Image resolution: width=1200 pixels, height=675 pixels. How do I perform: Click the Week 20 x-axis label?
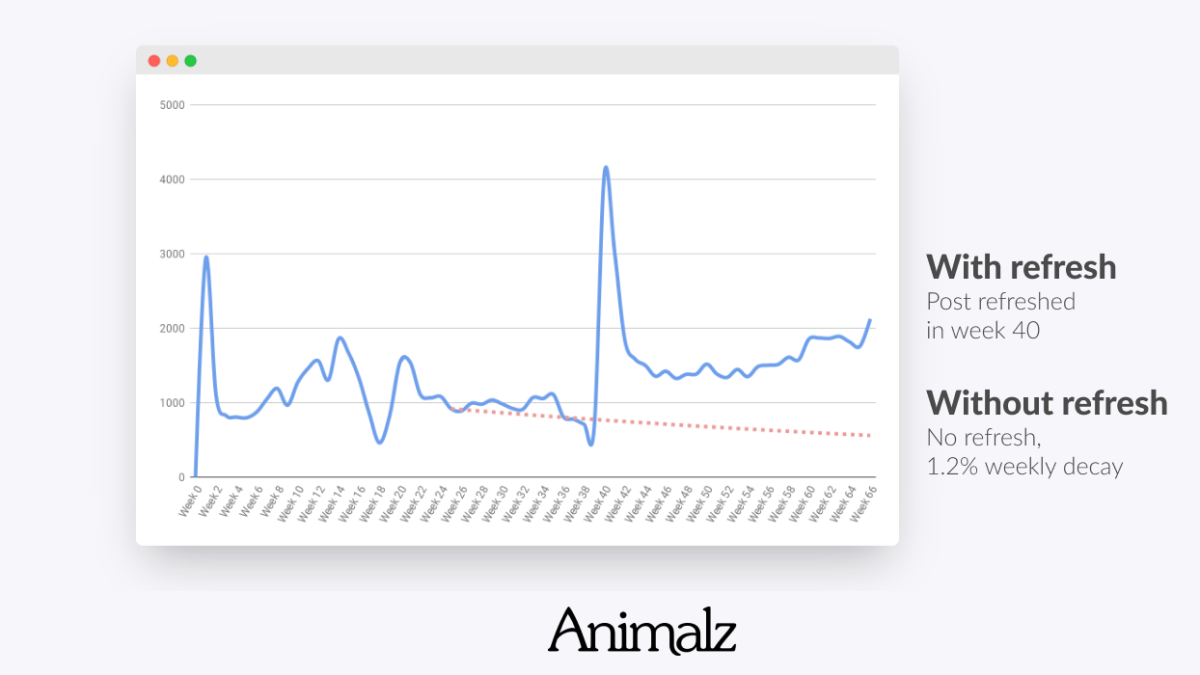[392, 503]
